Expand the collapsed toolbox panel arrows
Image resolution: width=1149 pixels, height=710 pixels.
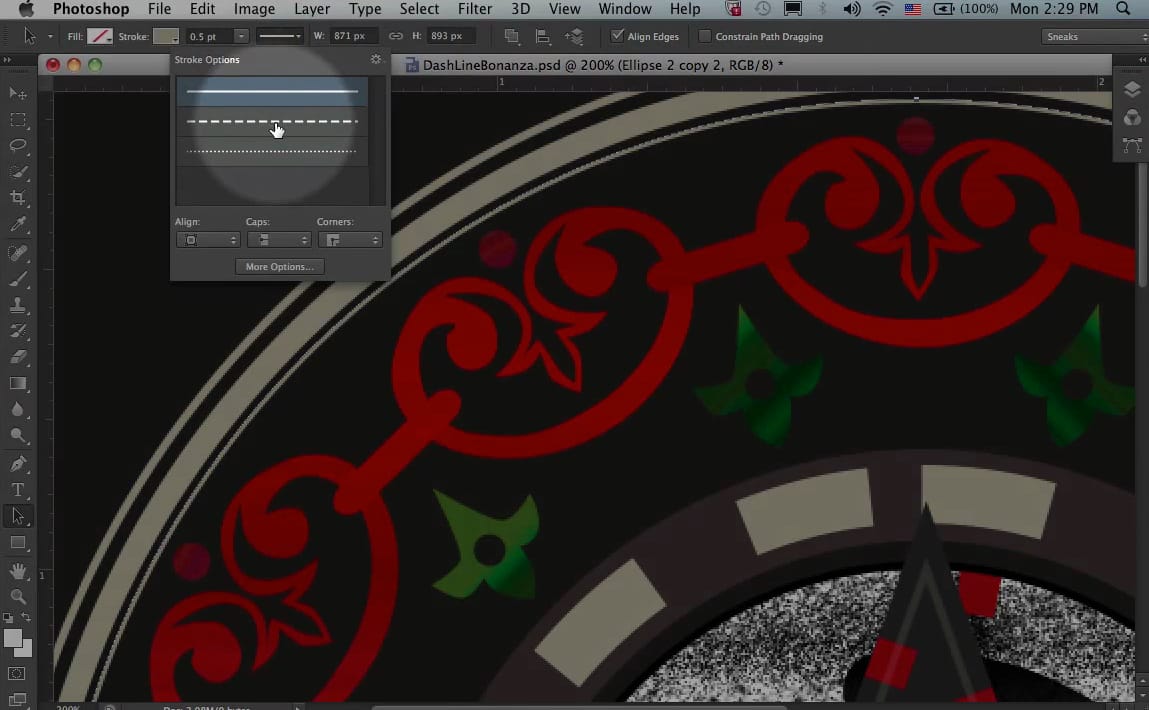click(7, 60)
